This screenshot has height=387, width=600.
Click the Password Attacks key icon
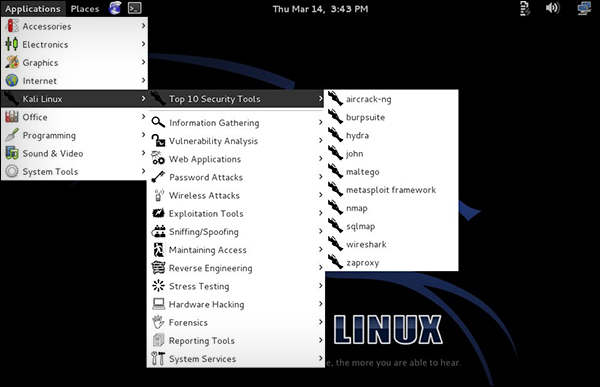point(158,177)
